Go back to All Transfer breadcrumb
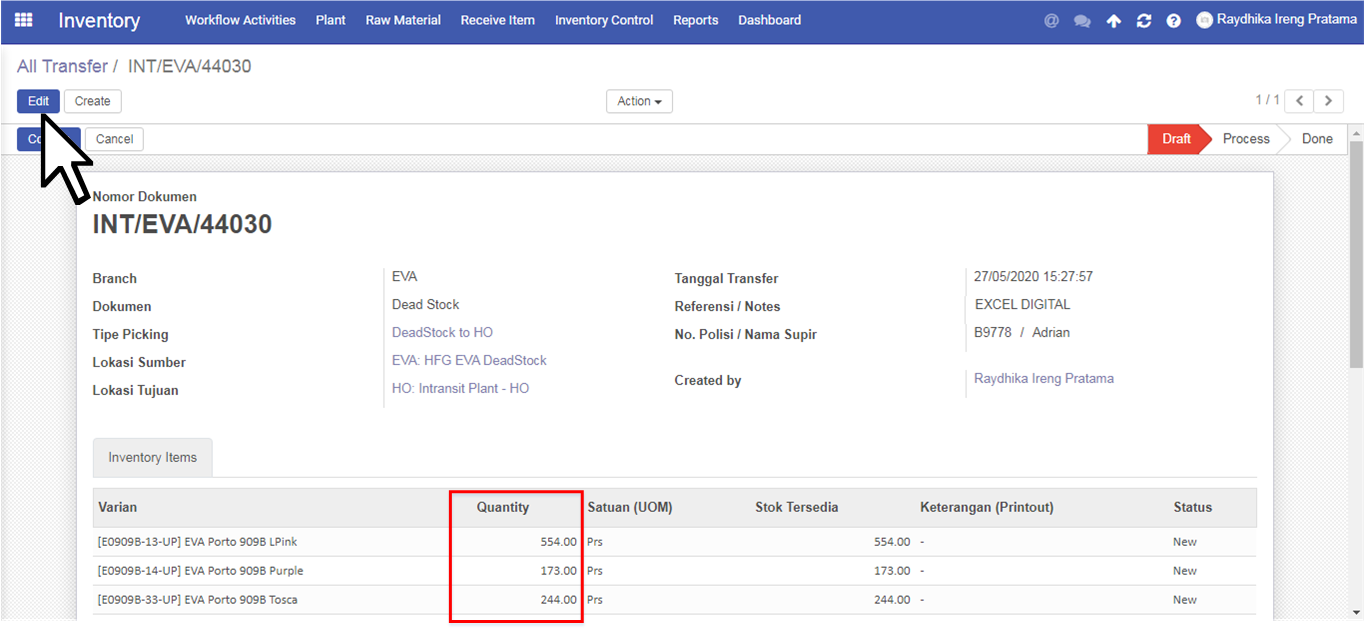The image size is (1365, 630). [x=62, y=66]
